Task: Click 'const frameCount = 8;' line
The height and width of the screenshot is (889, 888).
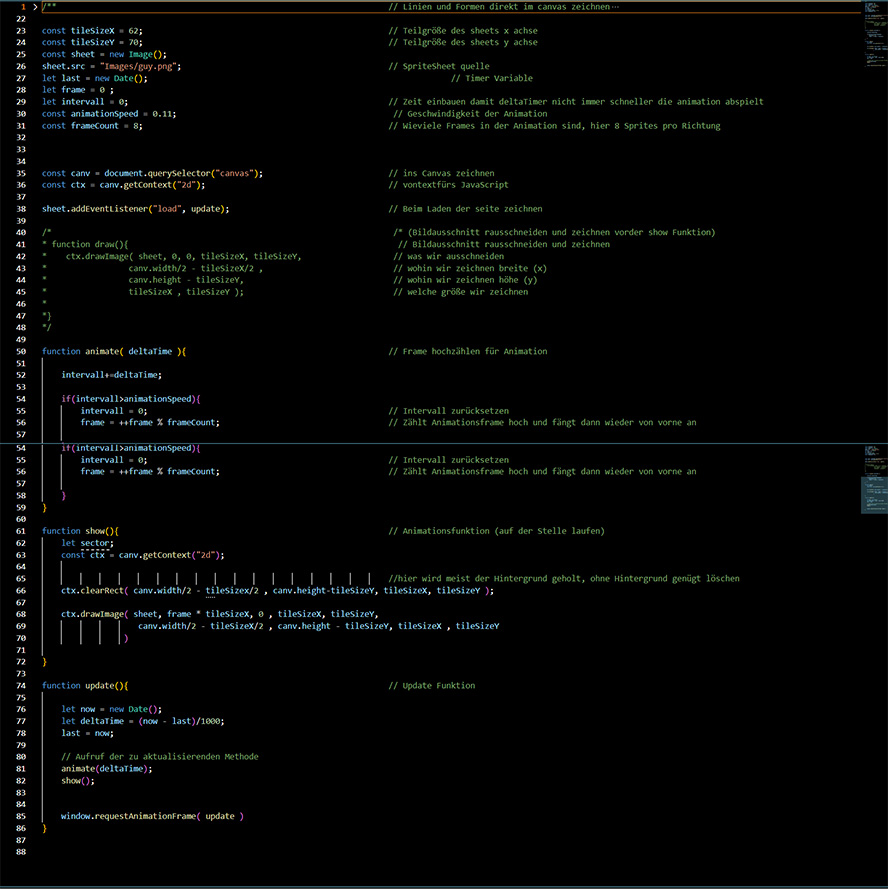Action: [92, 126]
